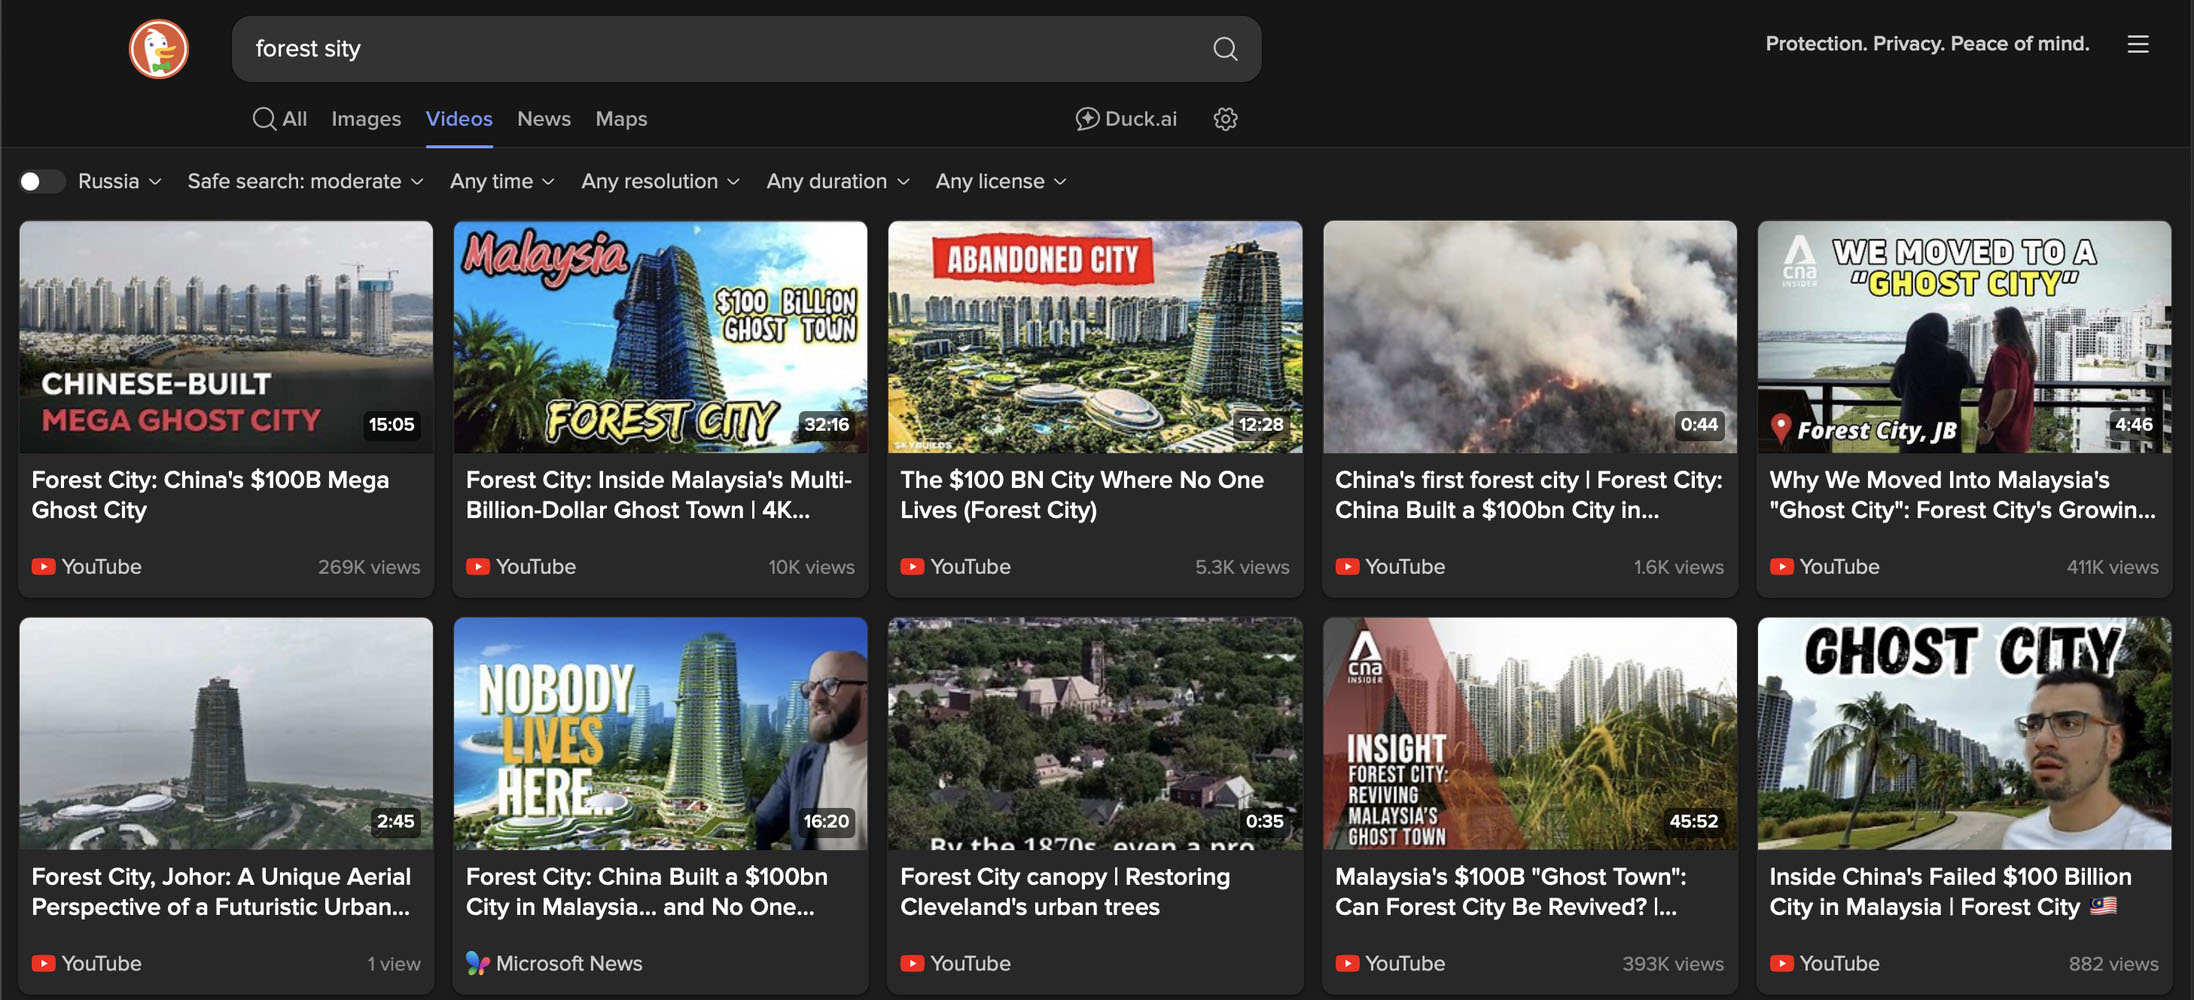Open 'Why We Moved Into Malaysia's Ghost City' title
Image resolution: width=2194 pixels, height=1000 pixels.
(x=1961, y=495)
